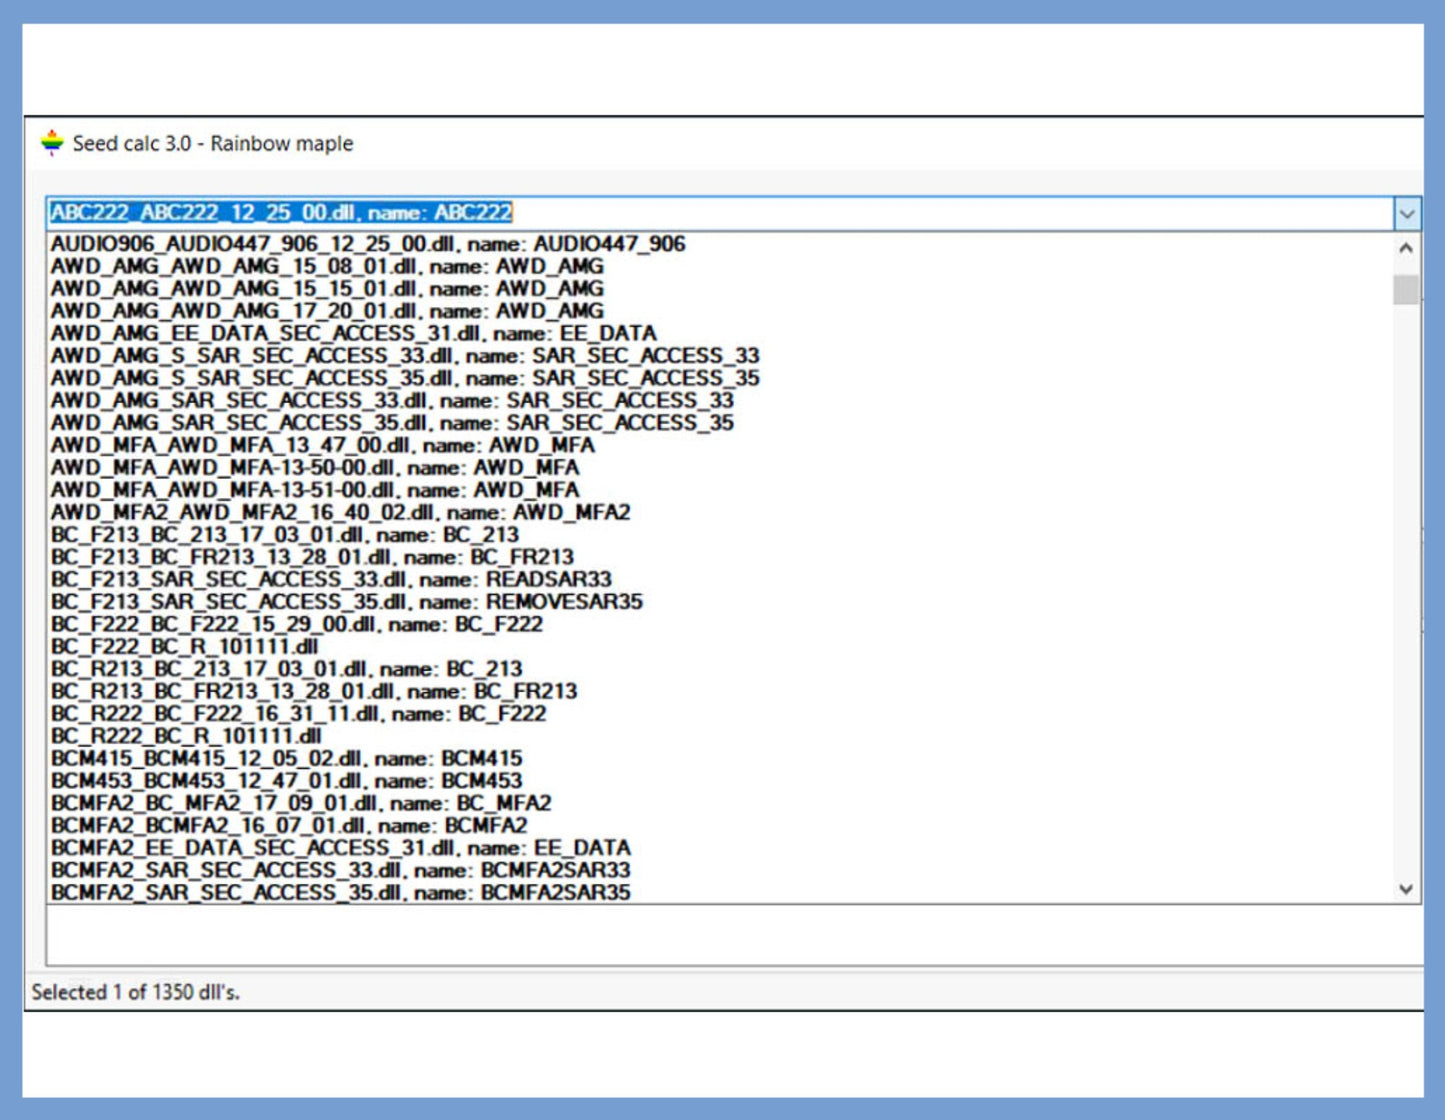Expand the DLL selection combo box arrow
Screen dimensions: 1445x1120
click(1406, 213)
